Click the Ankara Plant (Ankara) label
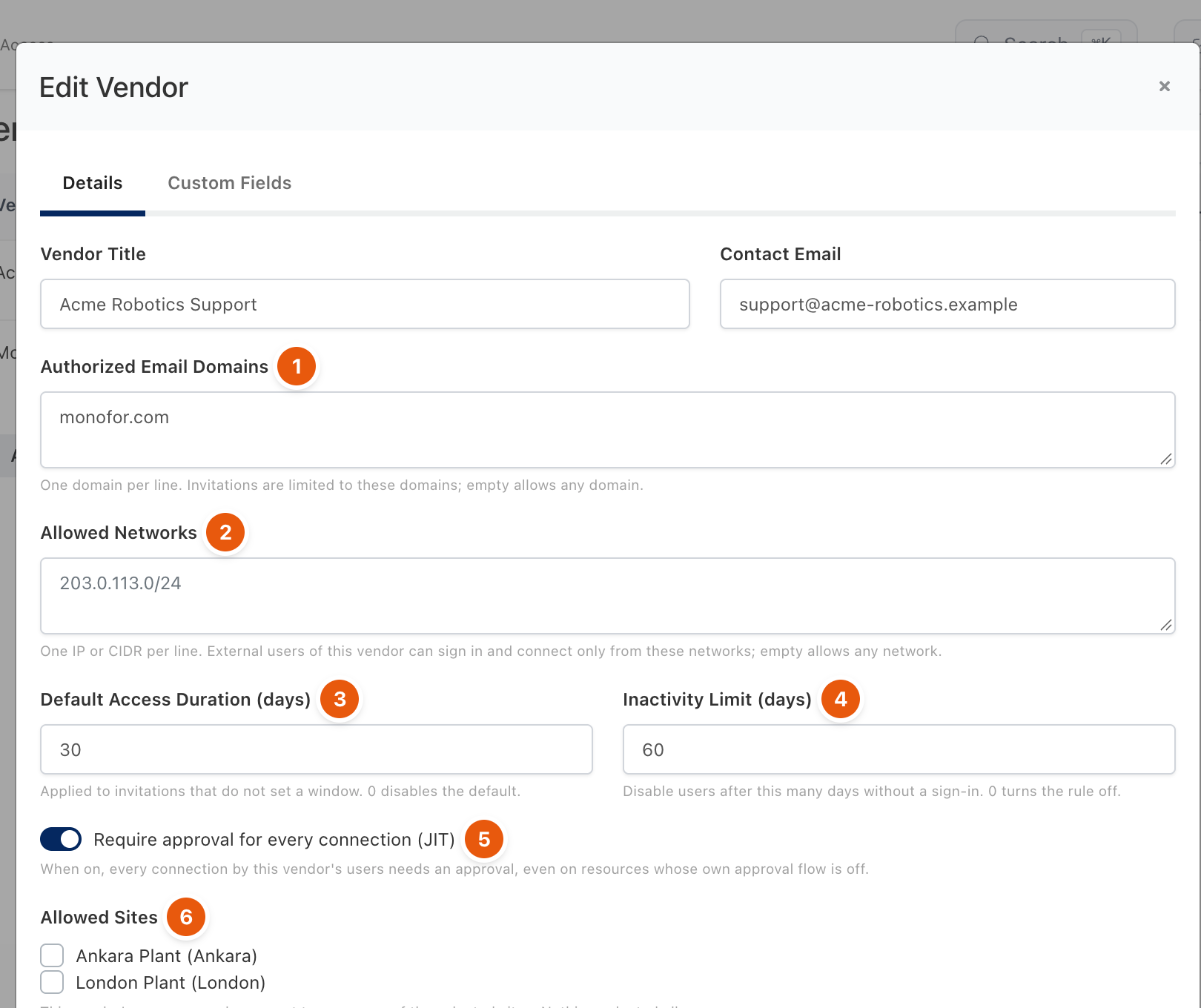The width and height of the screenshot is (1201, 1008). (x=167, y=955)
